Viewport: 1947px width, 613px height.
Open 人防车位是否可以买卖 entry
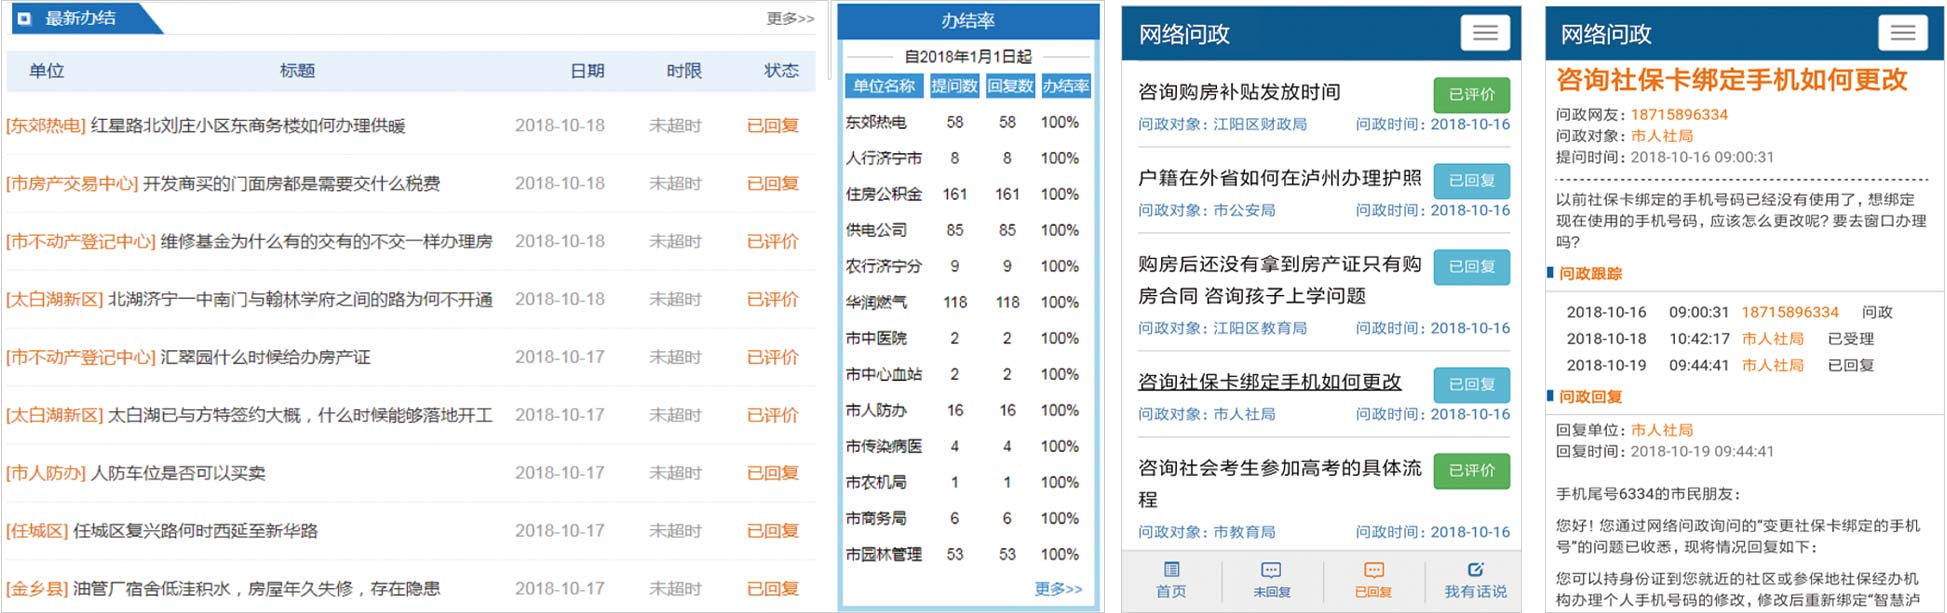tap(178, 473)
